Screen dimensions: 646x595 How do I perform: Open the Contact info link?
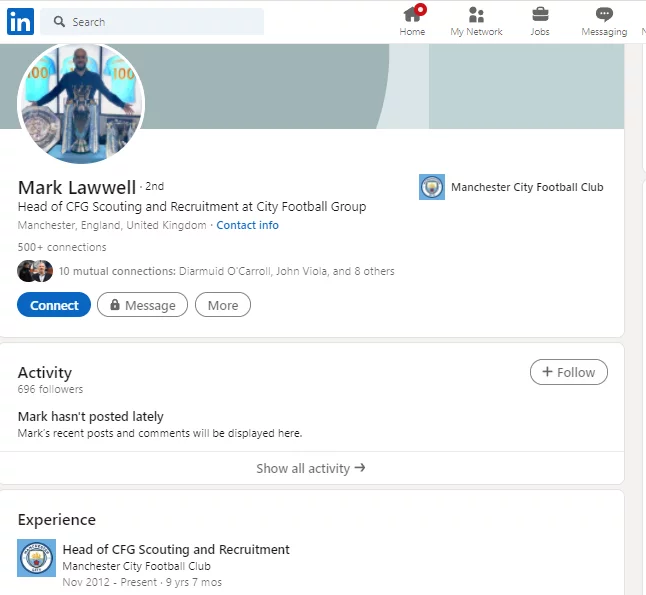point(247,225)
